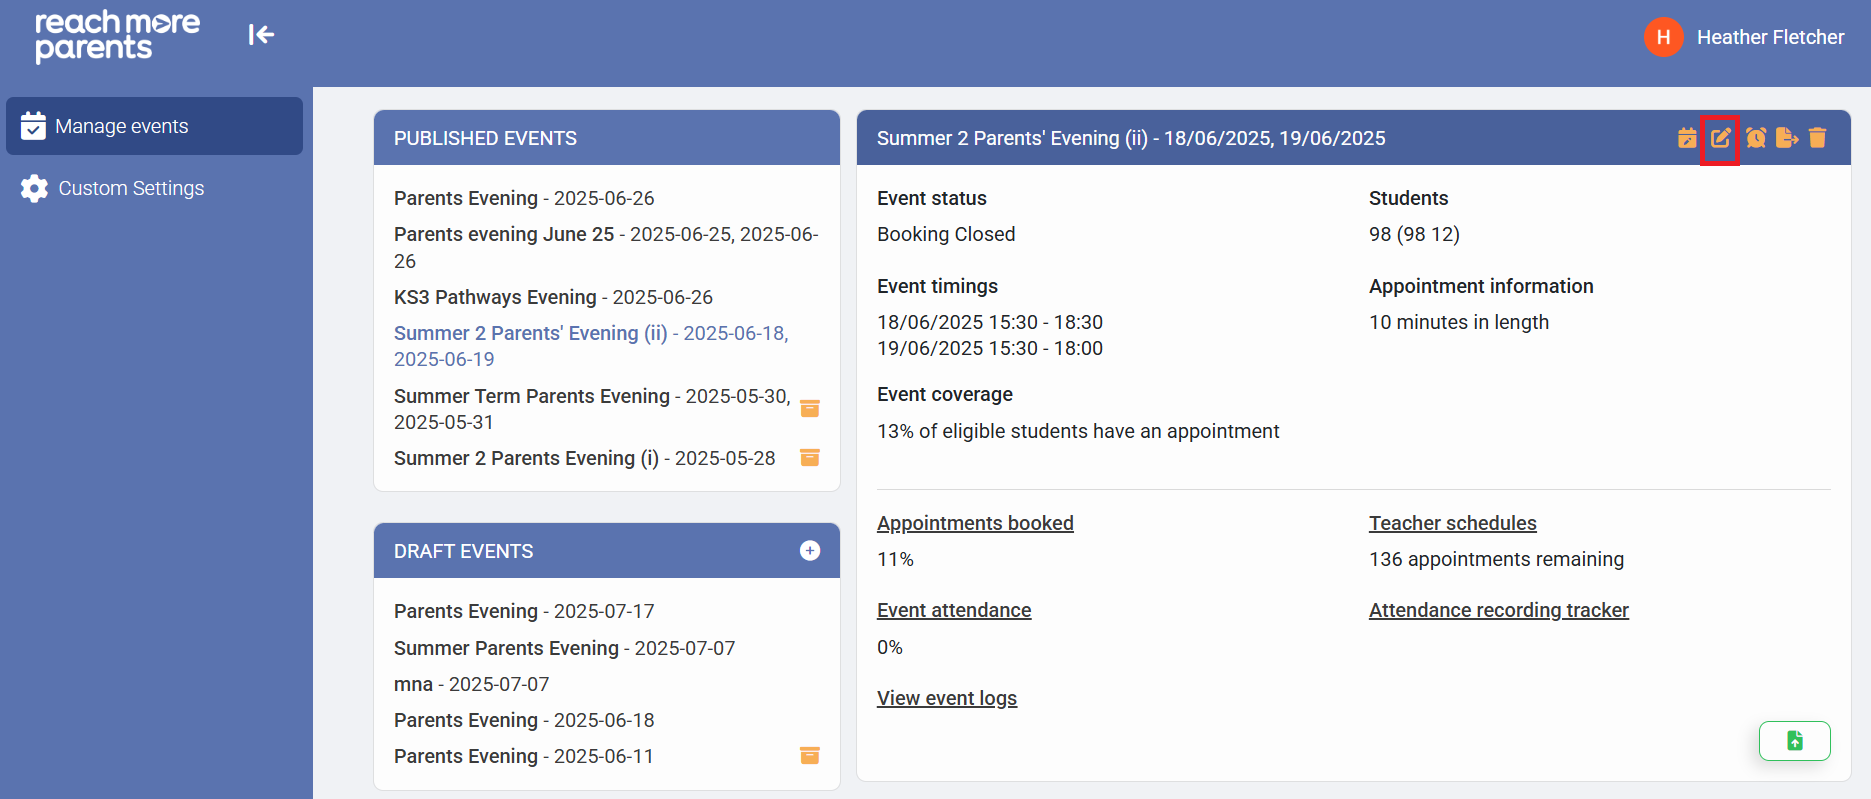The width and height of the screenshot is (1871, 799).
Task: Collapse the sidebar with arrow icon
Action: (261, 36)
